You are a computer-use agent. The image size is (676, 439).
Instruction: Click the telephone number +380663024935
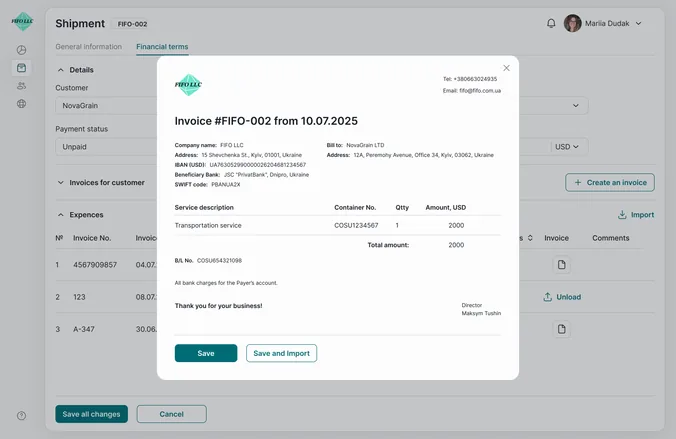[475, 79]
